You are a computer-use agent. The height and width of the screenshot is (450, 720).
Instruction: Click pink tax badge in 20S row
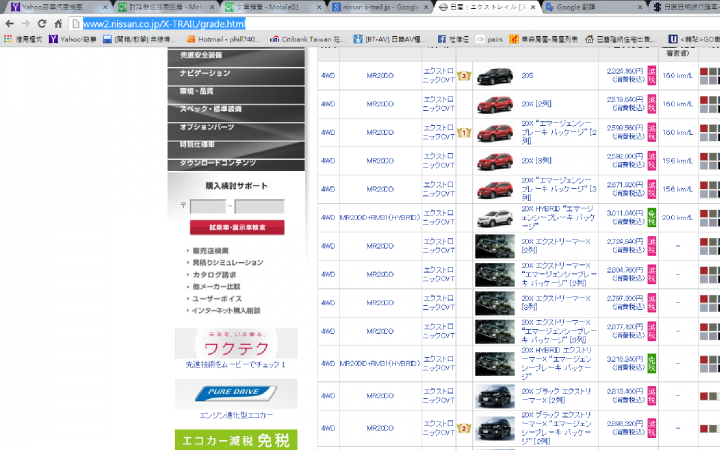(x=652, y=75)
